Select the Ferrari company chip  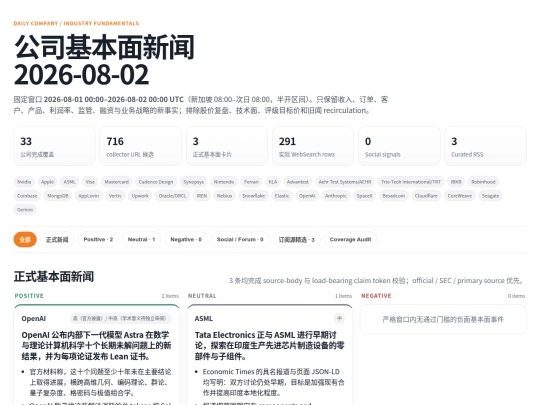pos(251,182)
